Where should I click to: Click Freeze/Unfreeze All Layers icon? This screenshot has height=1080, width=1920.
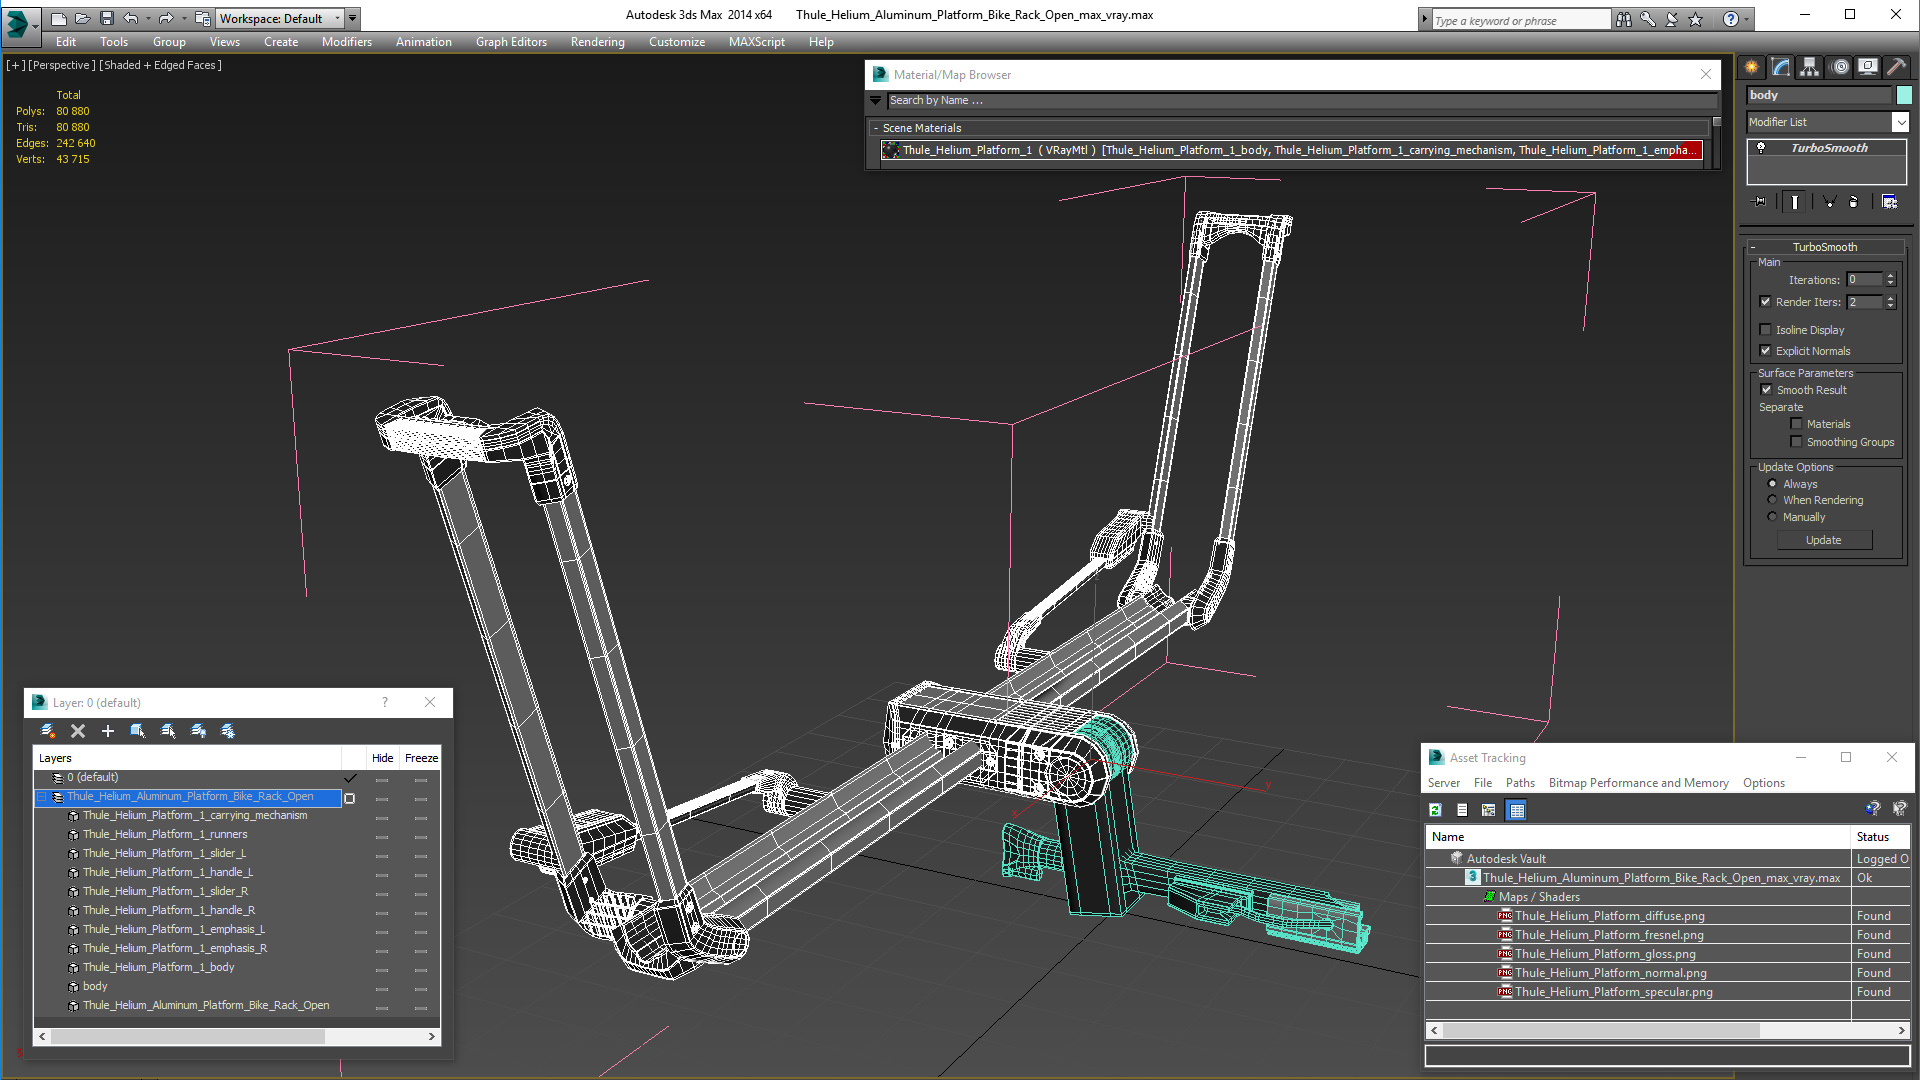pyautogui.click(x=228, y=731)
